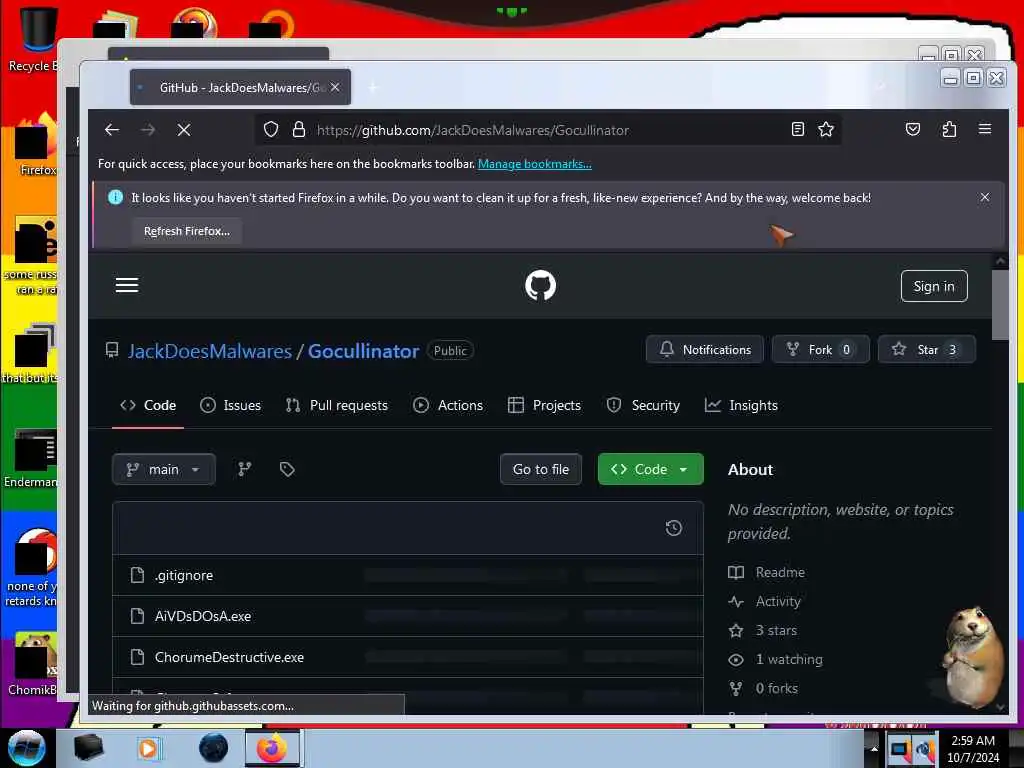
Task: View site security via padlock icon
Action: (x=298, y=129)
